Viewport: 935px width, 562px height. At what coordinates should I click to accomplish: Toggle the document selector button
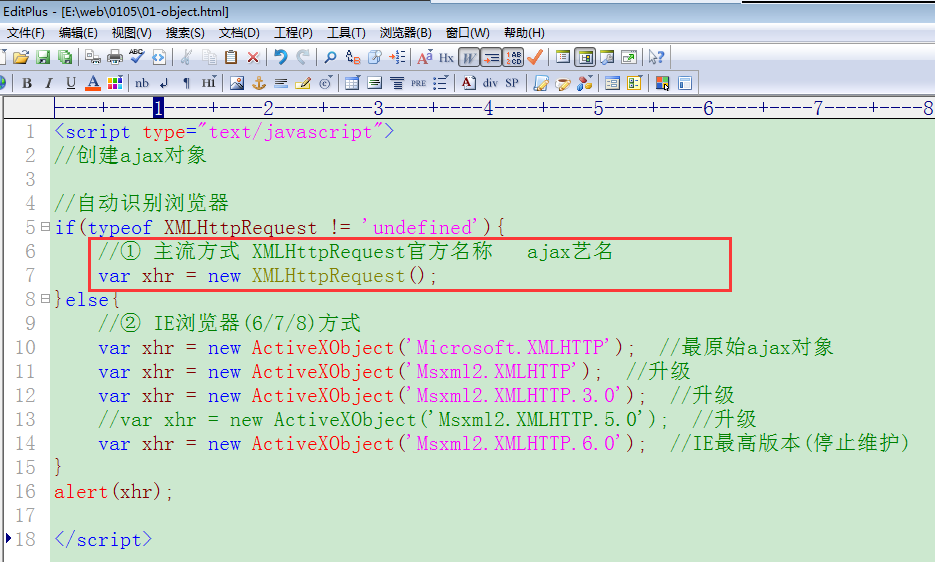click(585, 57)
